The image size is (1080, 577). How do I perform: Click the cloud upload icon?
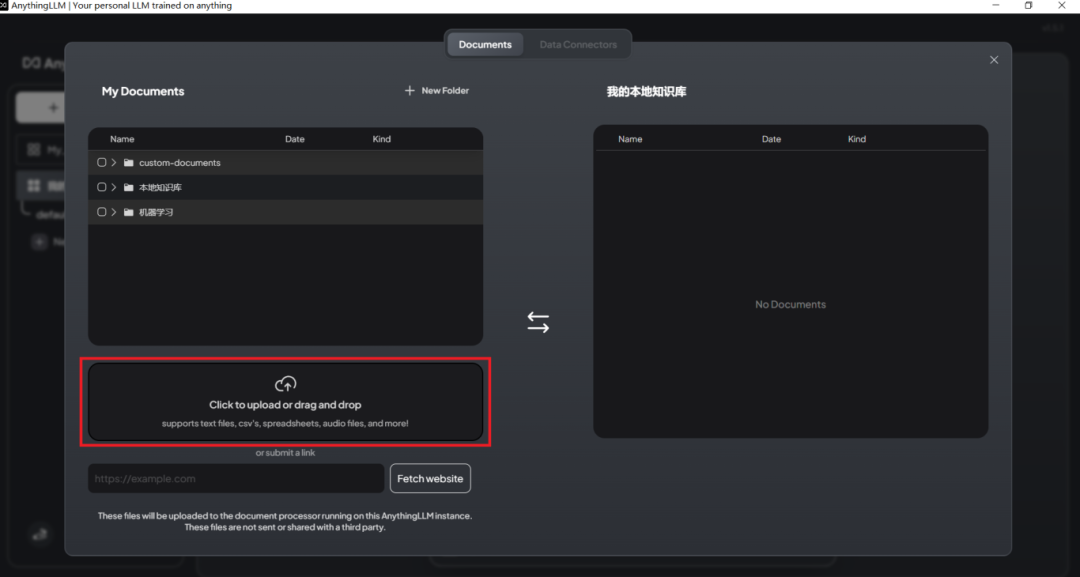[285, 384]
